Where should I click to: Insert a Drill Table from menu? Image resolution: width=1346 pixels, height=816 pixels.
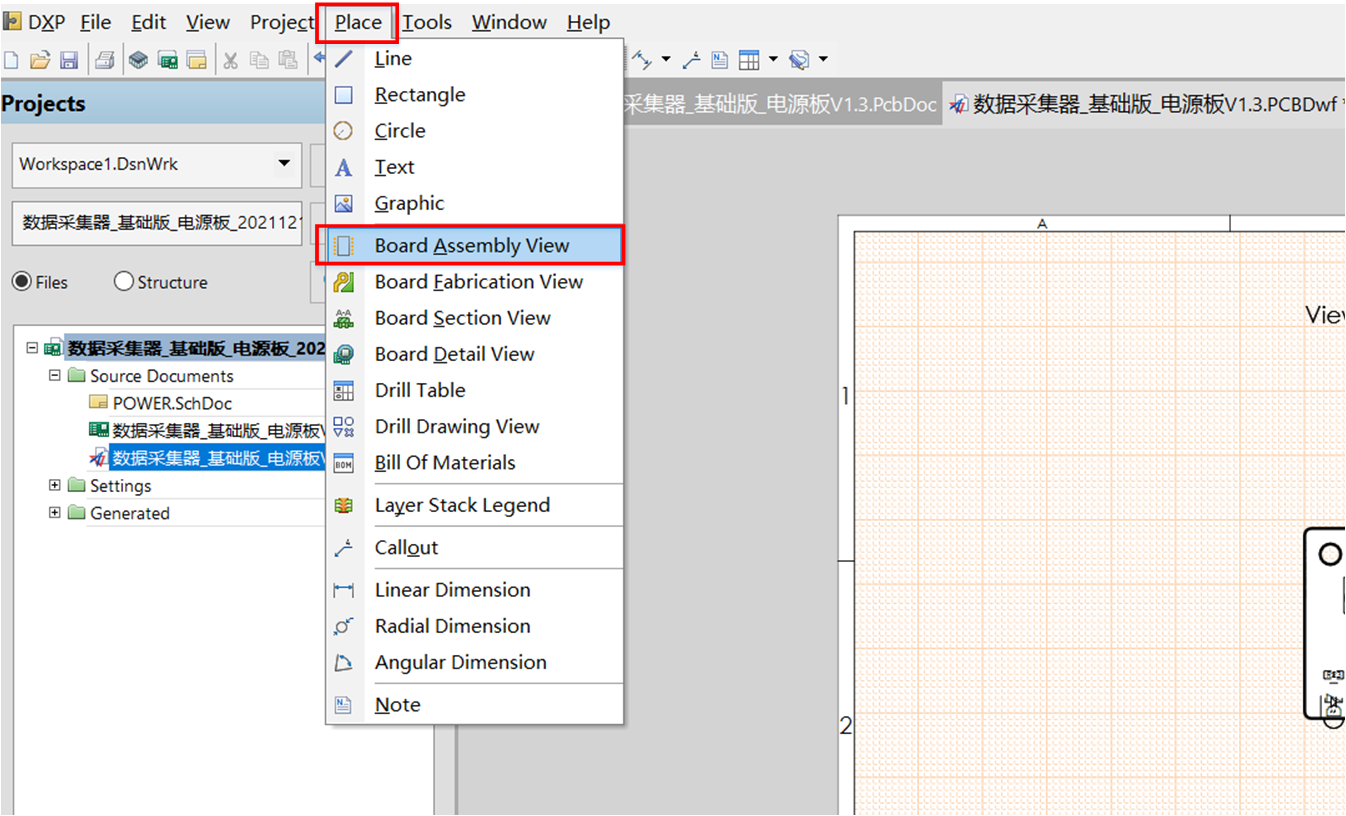point(475,390)
